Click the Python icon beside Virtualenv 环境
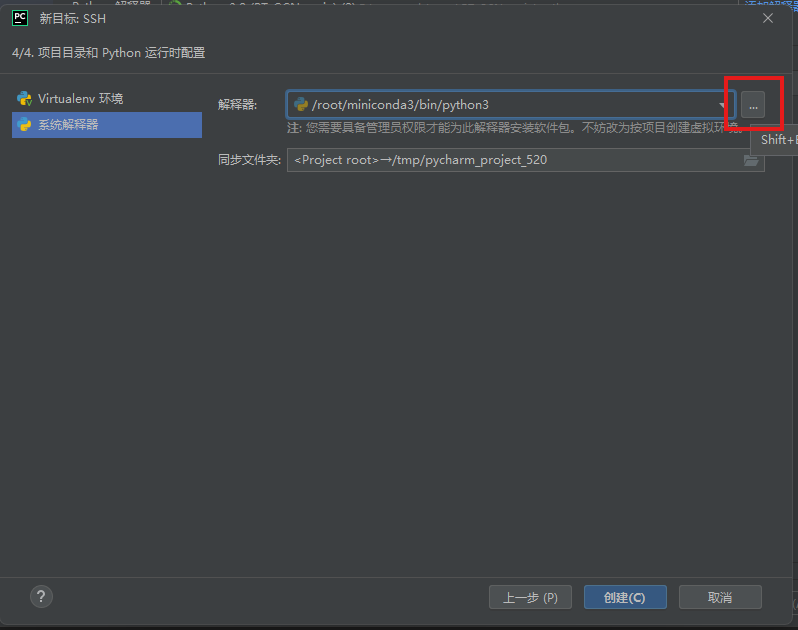The width and height of the screenshot is (798, 630). tap(24, 99)
